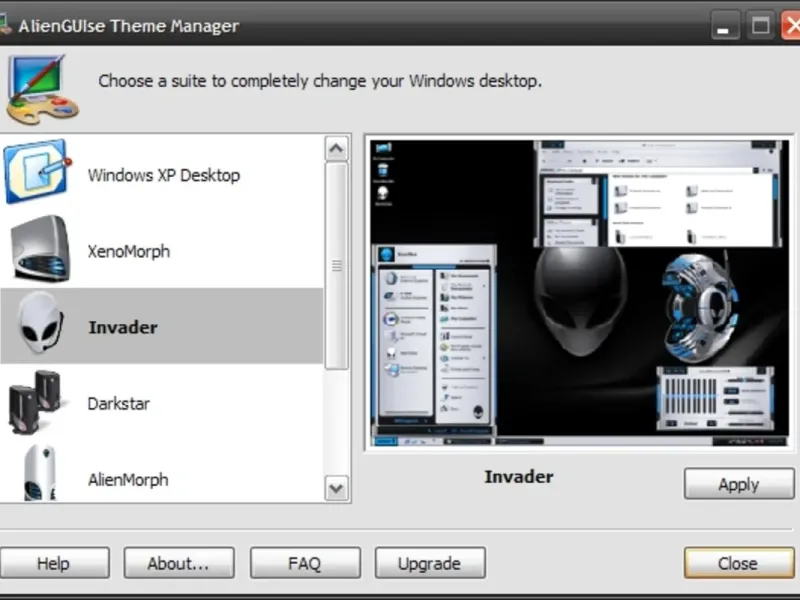The image size is (800, 600).
Task: Select the XenoMorph suite name
Action: [129, 252]
